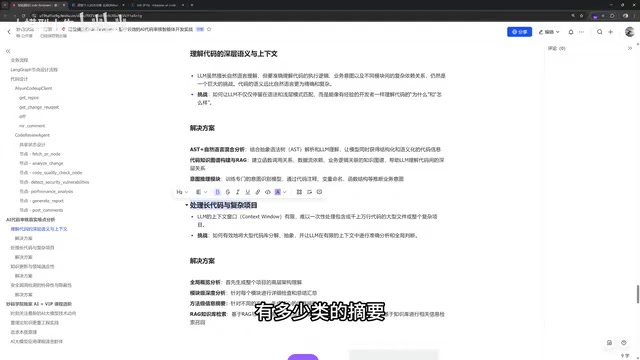Select get_repos outline entry

(x=29, y=98)
